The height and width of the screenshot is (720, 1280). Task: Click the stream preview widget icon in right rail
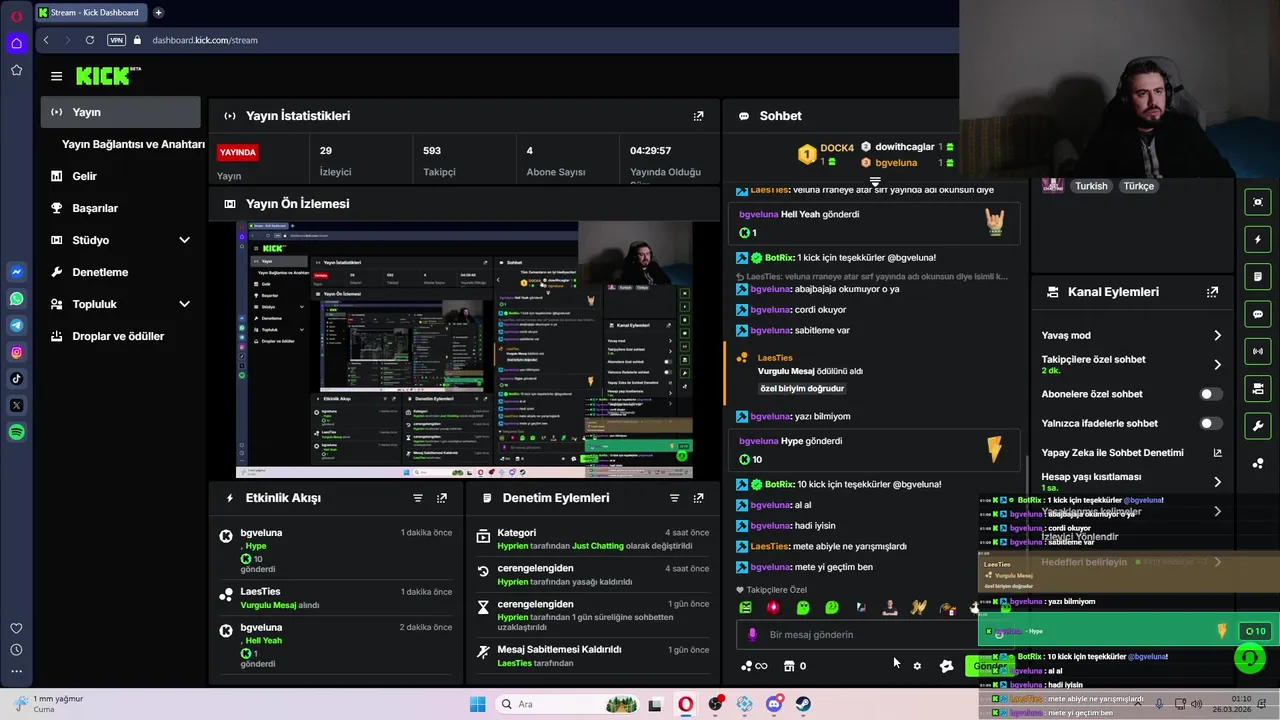pos(1258,202)
